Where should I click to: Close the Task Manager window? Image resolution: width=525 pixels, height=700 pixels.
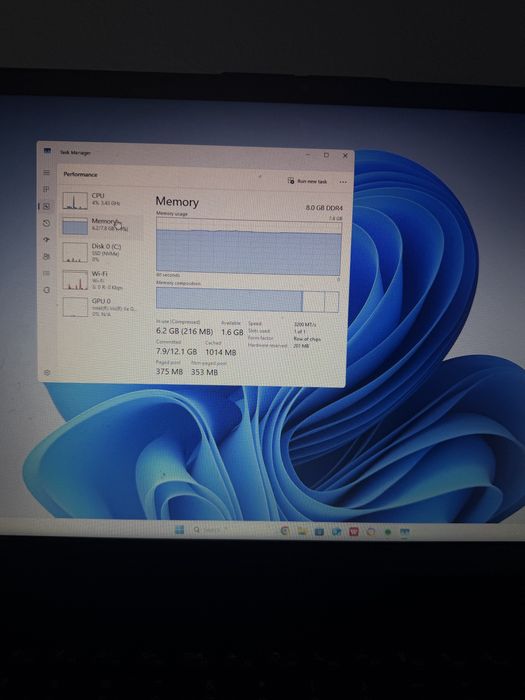(x=345, y=155)
